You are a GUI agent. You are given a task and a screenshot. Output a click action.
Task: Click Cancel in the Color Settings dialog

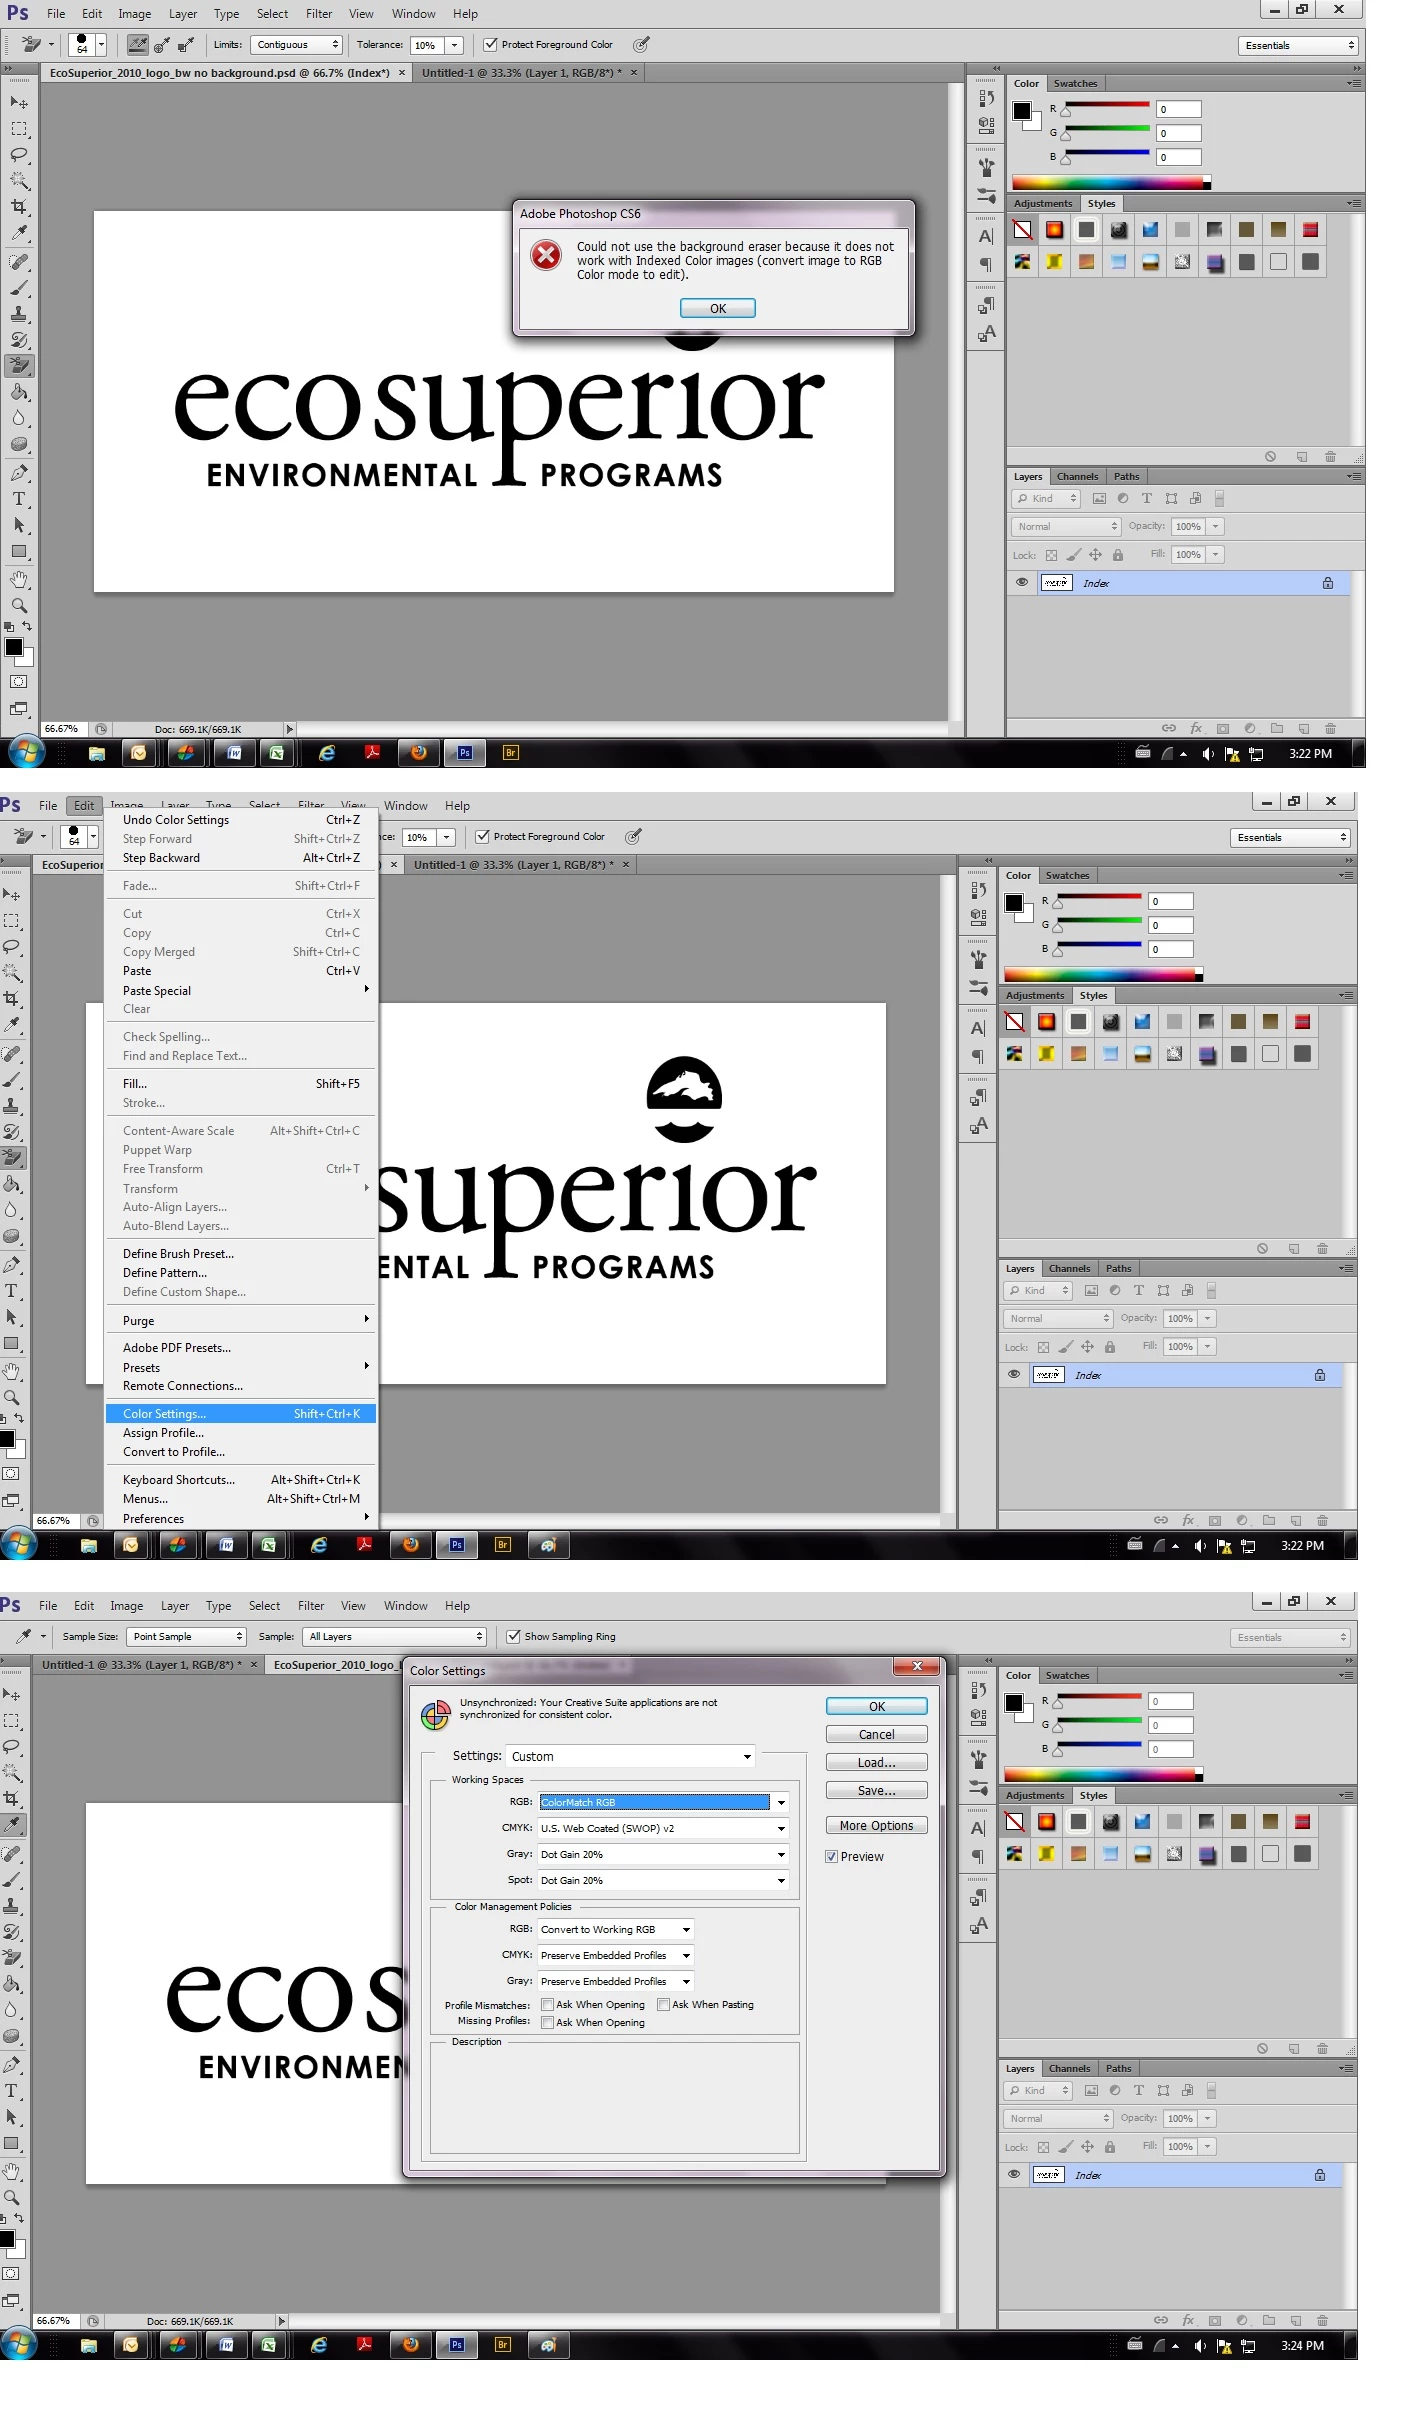click(x=876, y=1734)
